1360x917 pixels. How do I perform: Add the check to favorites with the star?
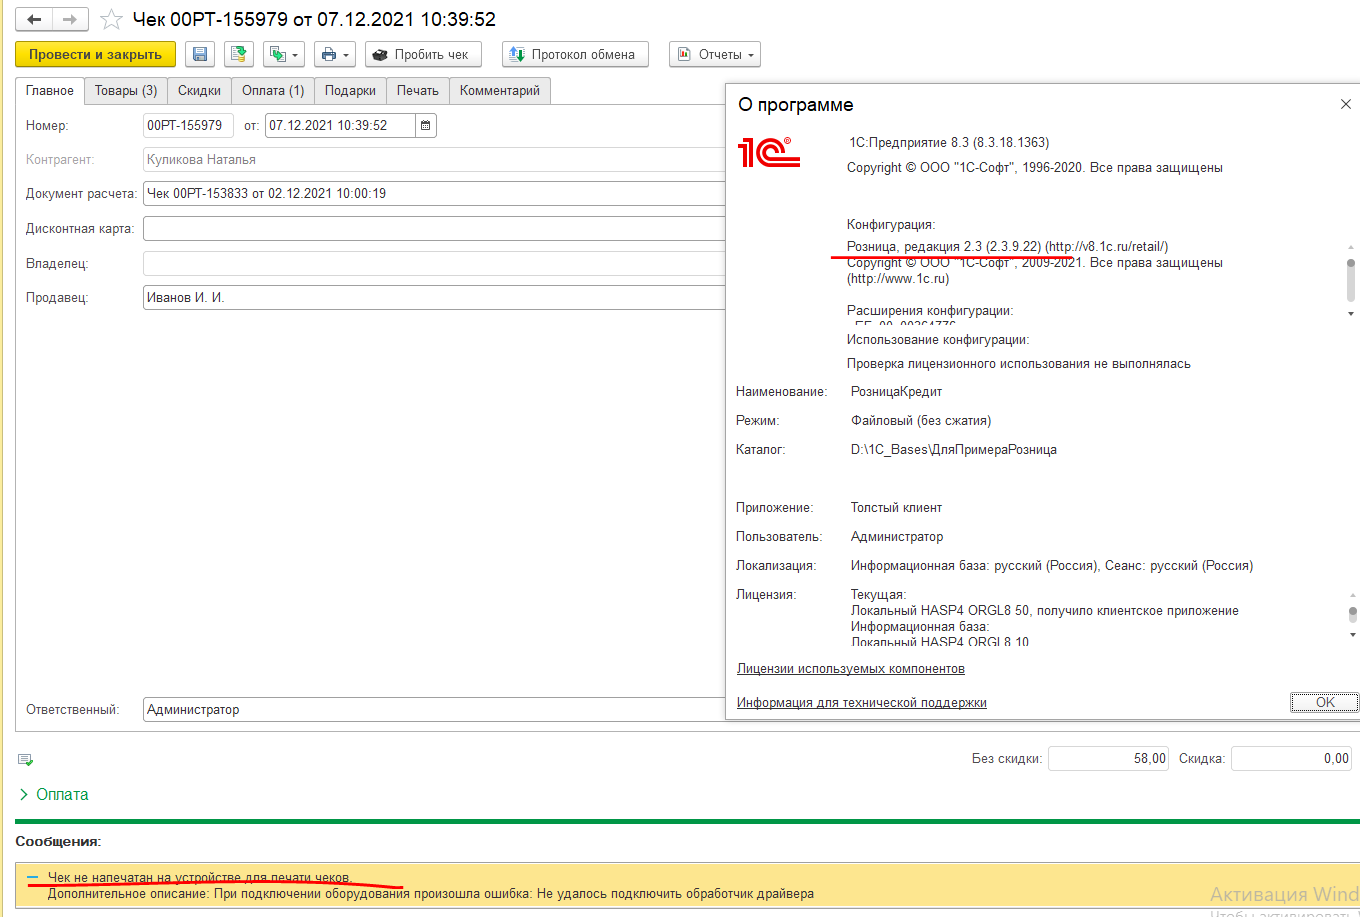pyautogui.click(x=112, y=19)
